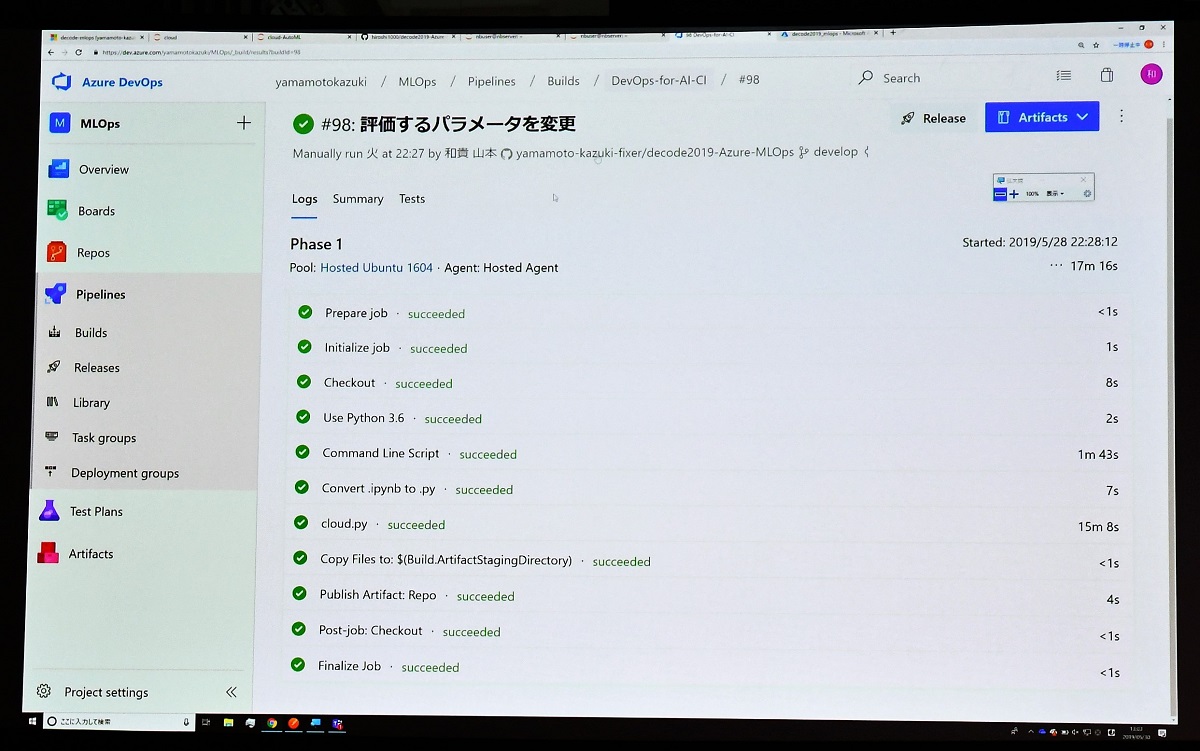Go to Builds breadcrumb

563,81
